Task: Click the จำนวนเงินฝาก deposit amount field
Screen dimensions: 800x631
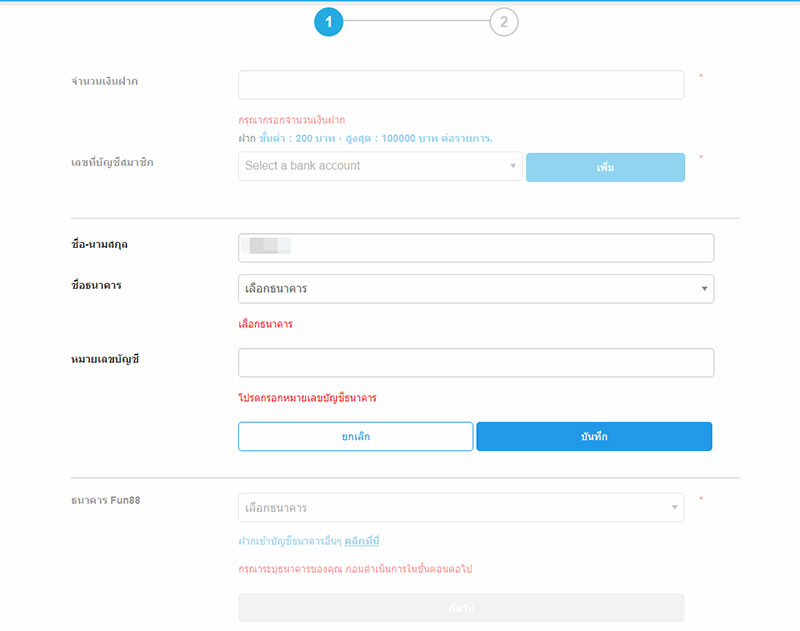Action: point(461,85)
